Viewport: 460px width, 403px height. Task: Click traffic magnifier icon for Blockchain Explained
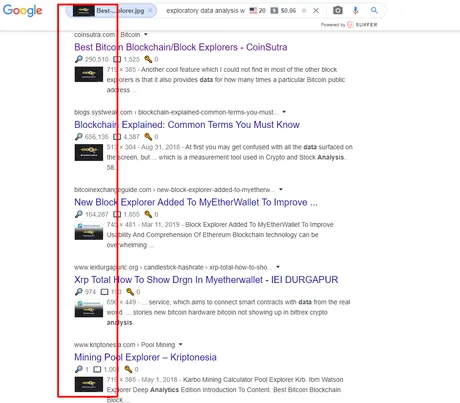tap(79, 137)
